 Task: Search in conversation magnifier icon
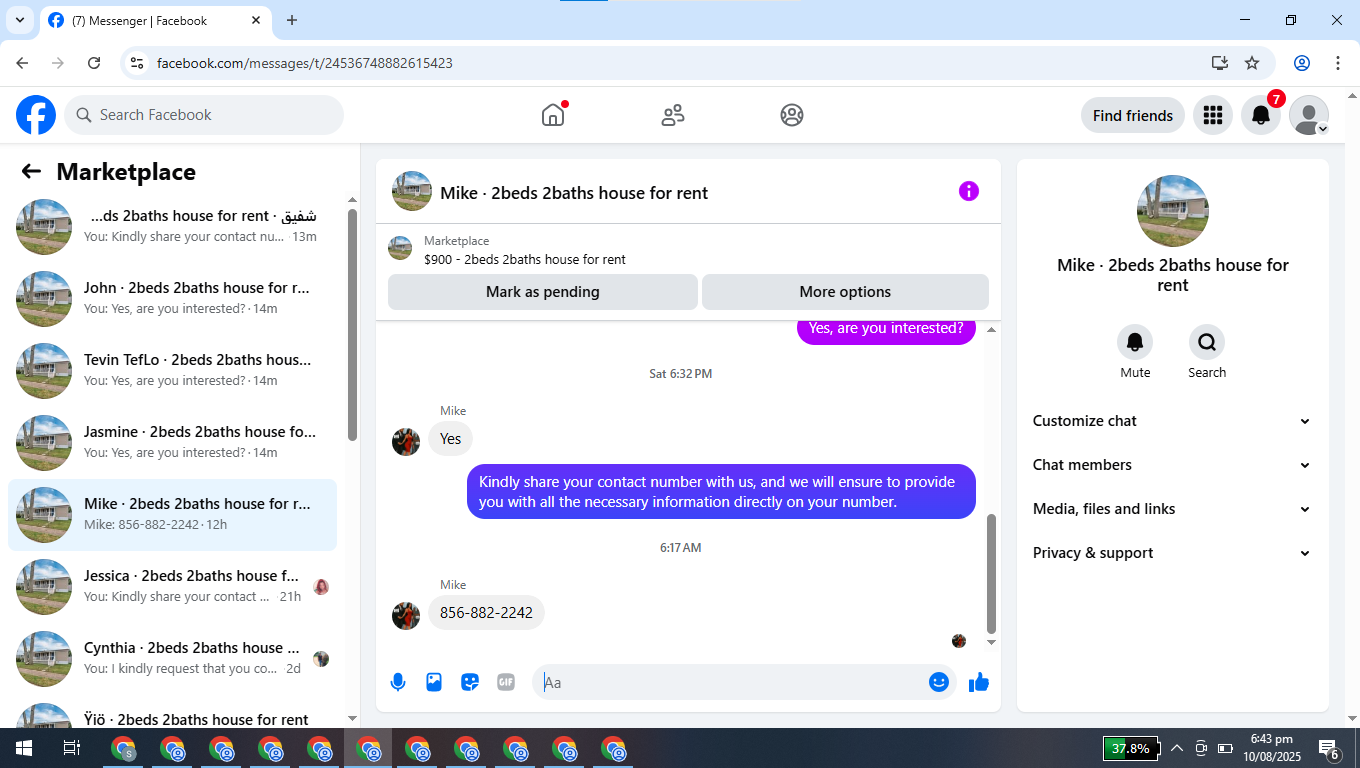click(x=1207, y=342)
